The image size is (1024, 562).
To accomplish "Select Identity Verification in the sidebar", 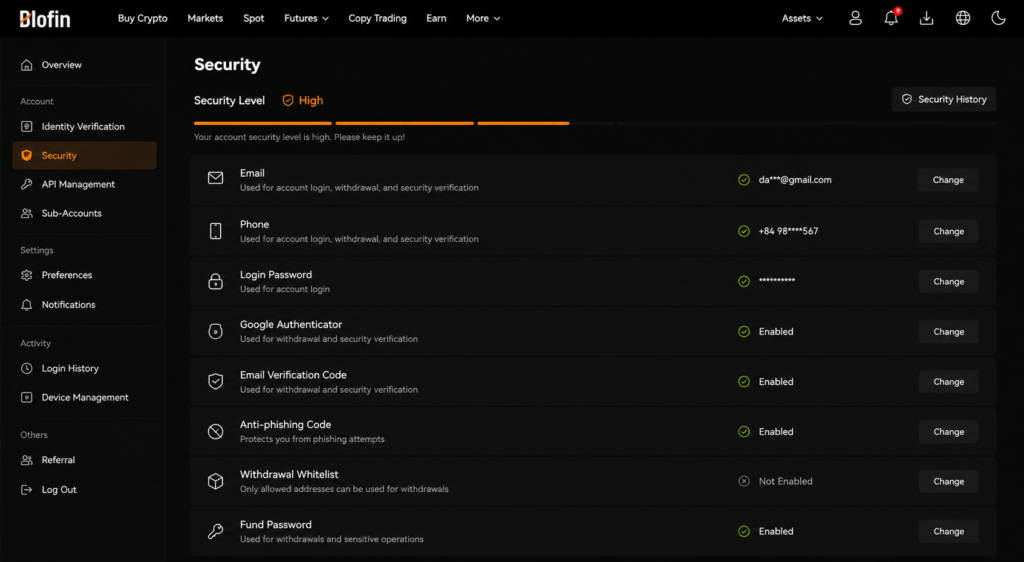I will point(84,127).
